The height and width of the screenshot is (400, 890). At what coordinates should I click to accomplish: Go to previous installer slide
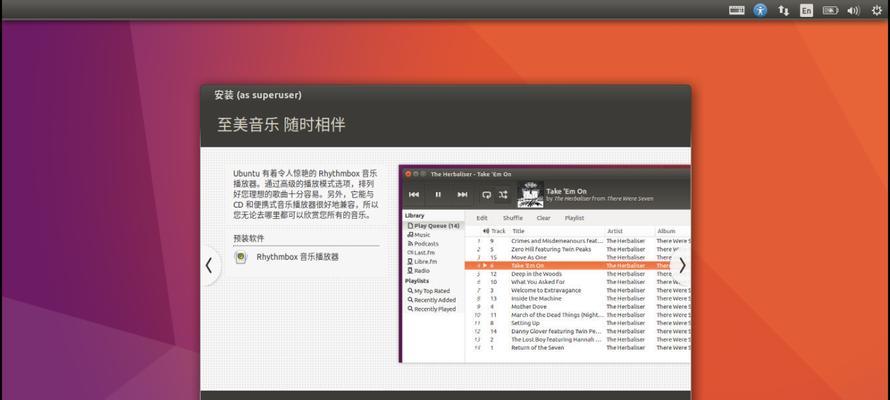[x=209, y=266]
